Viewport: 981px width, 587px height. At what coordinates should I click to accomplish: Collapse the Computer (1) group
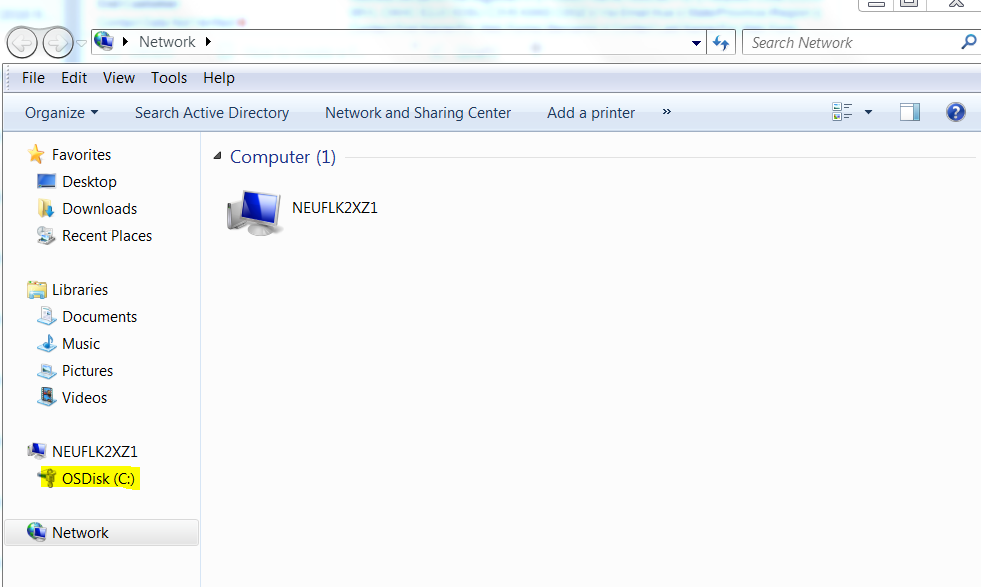pos(217,156)
